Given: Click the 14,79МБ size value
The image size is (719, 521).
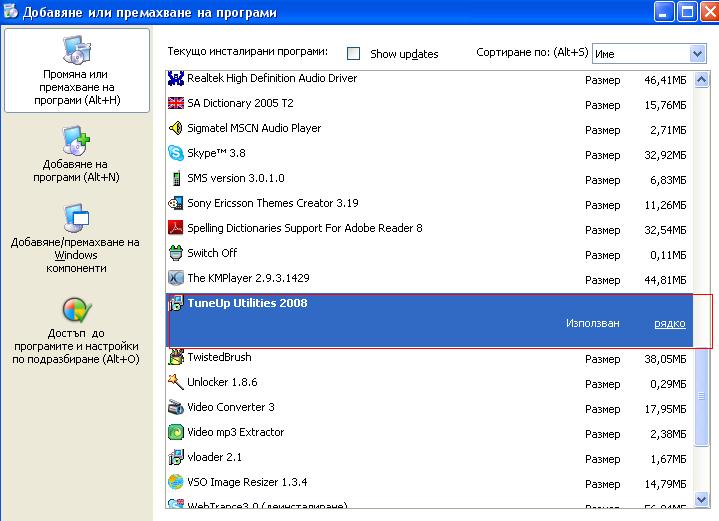Looking at the screenshot, I should [665, 484].
